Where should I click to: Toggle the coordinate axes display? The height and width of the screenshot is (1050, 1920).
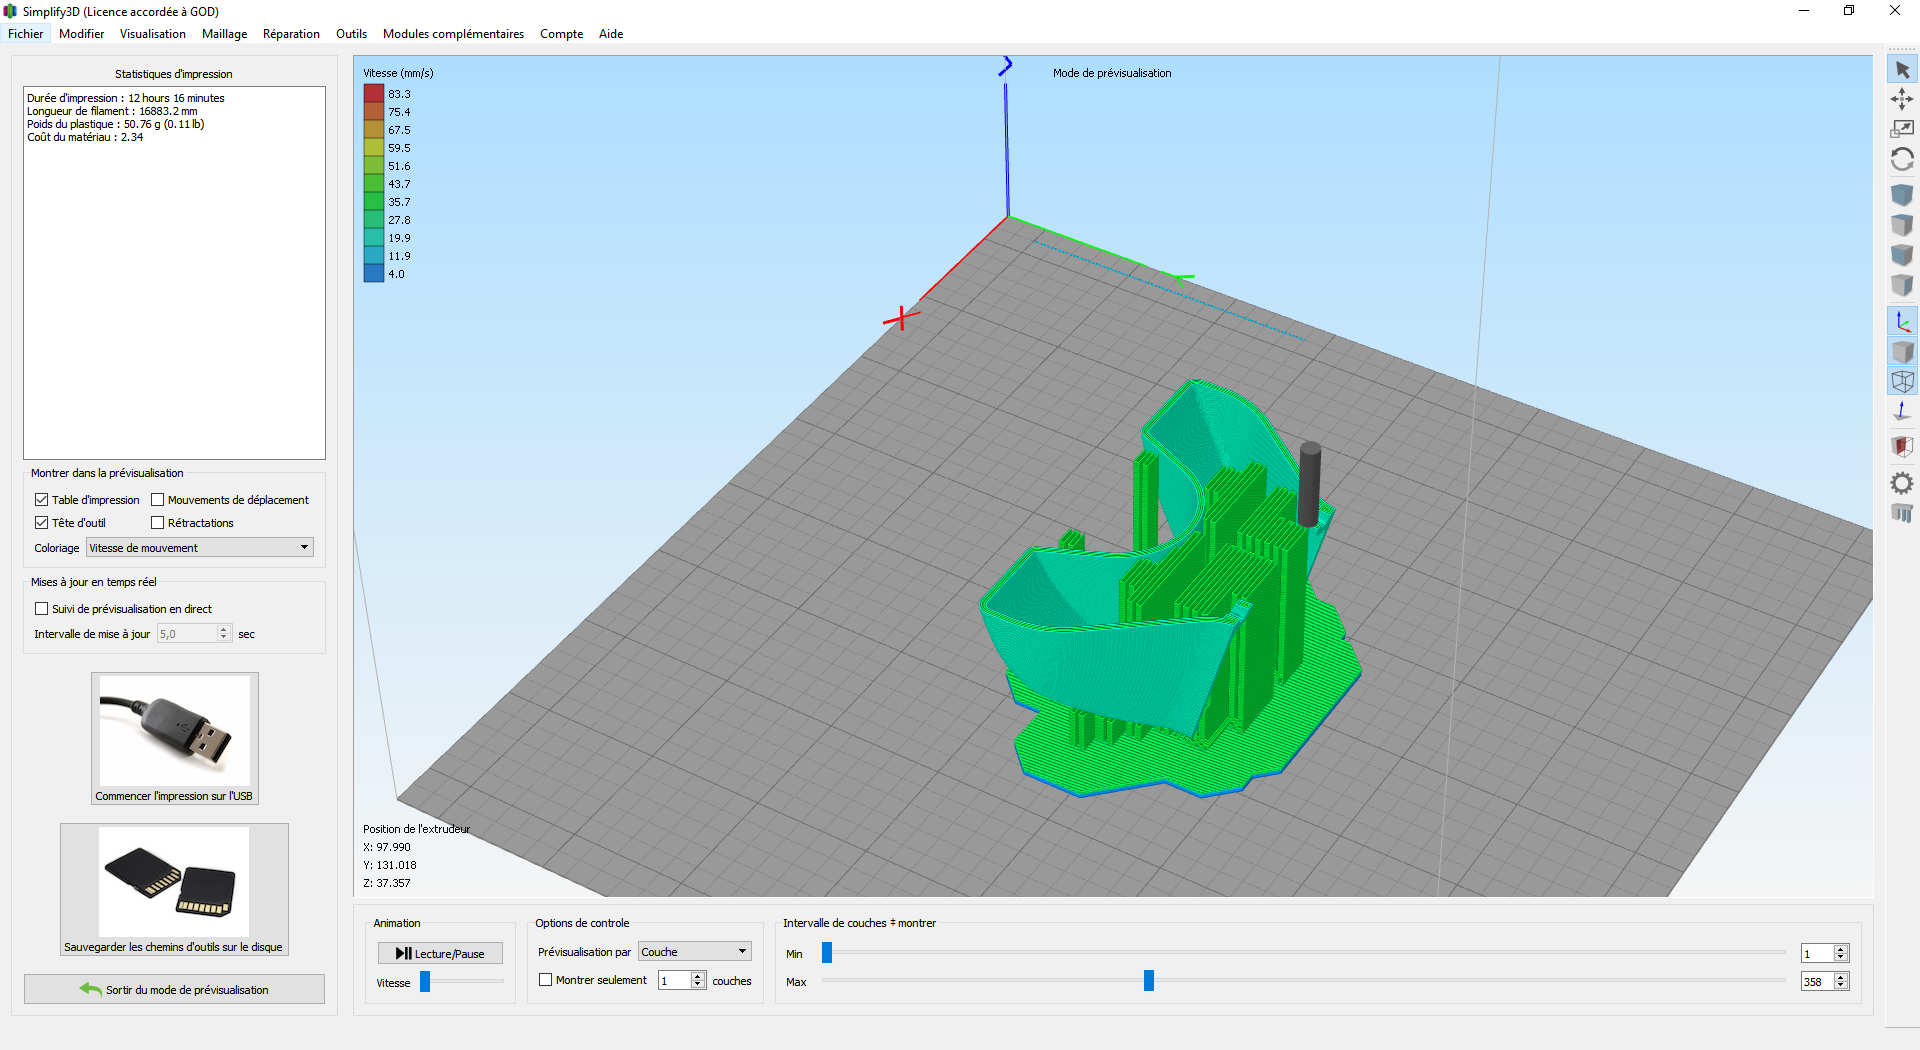(1902, 322)
